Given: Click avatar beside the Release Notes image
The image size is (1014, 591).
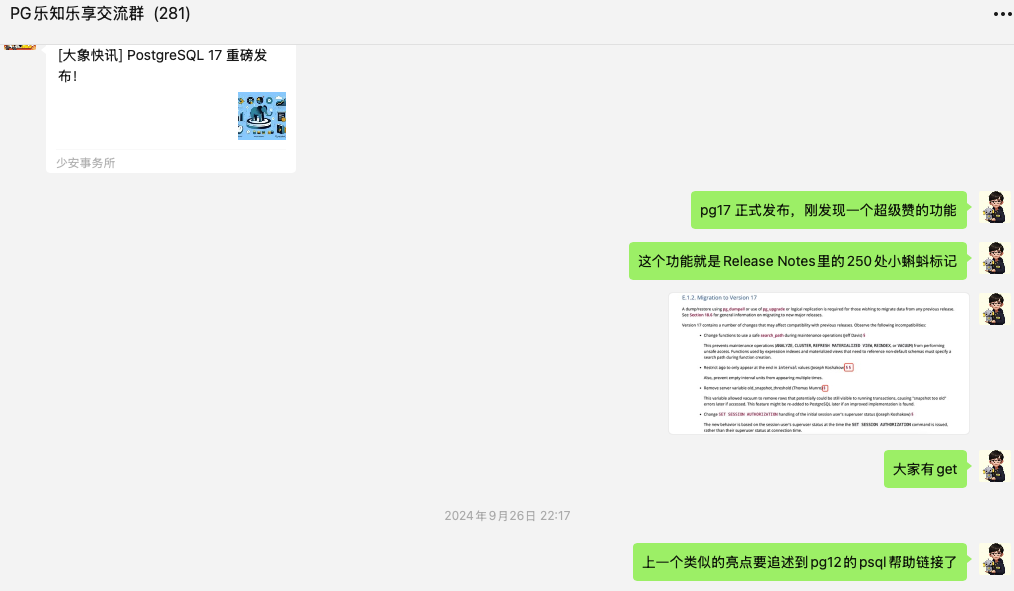Looking at the screenshot, I should tap(995, 309).
